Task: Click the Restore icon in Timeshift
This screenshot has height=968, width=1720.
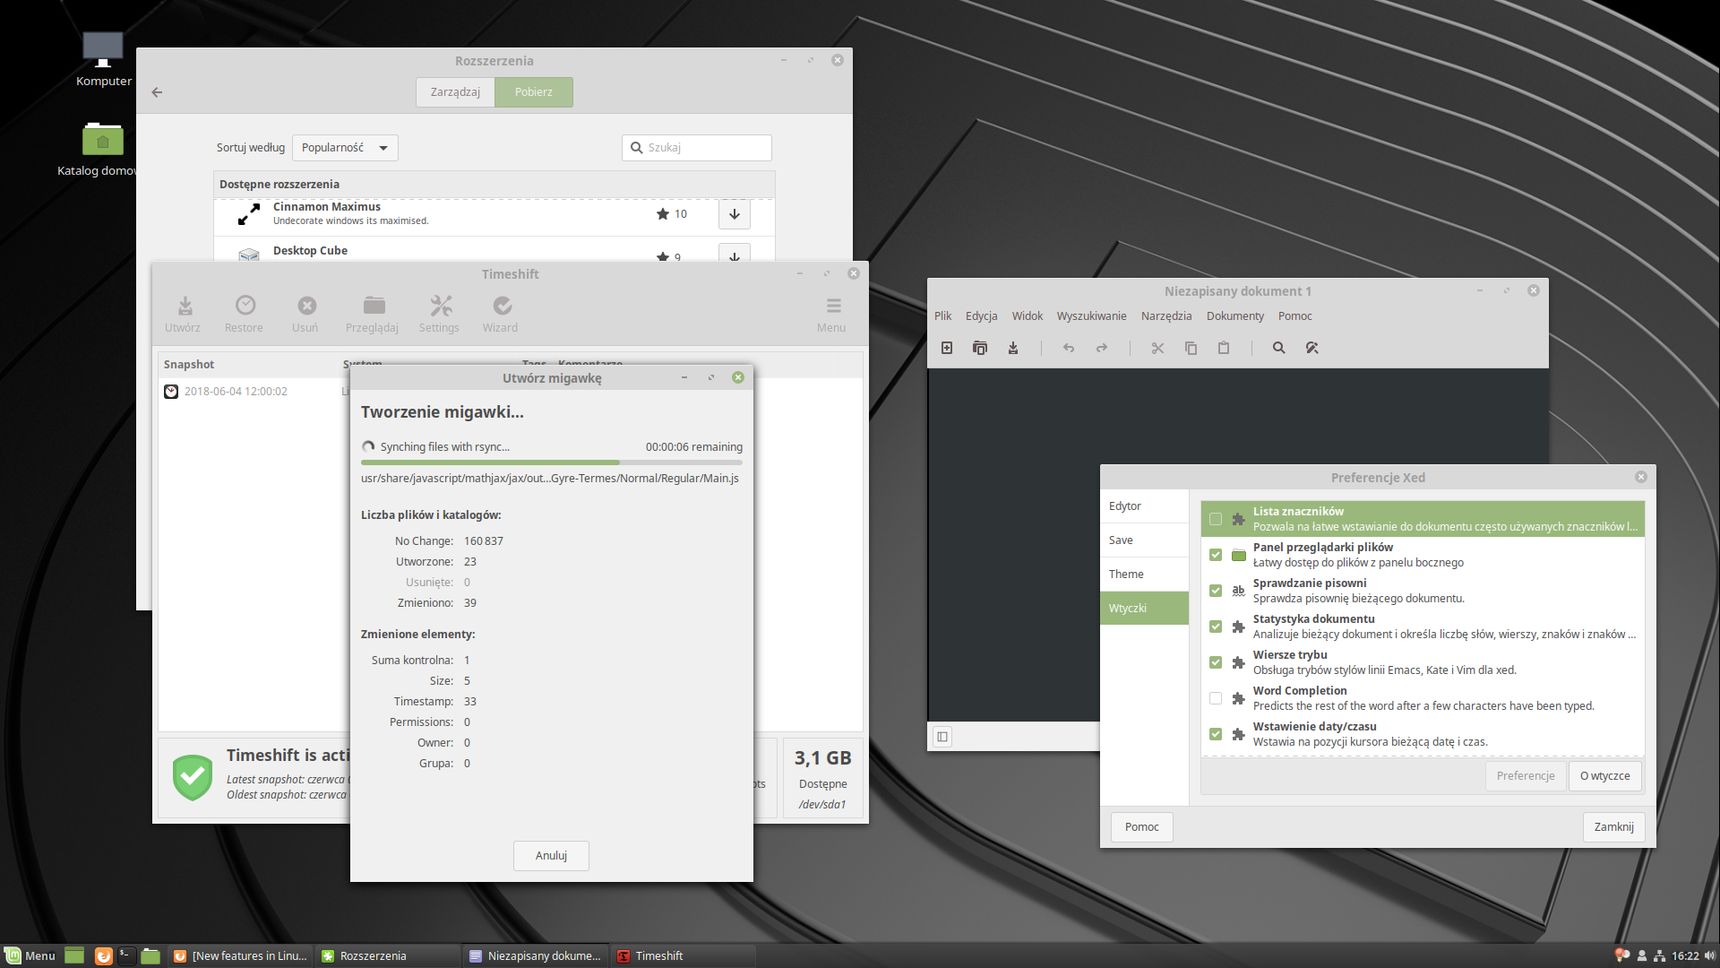Action: coord(245,305)
